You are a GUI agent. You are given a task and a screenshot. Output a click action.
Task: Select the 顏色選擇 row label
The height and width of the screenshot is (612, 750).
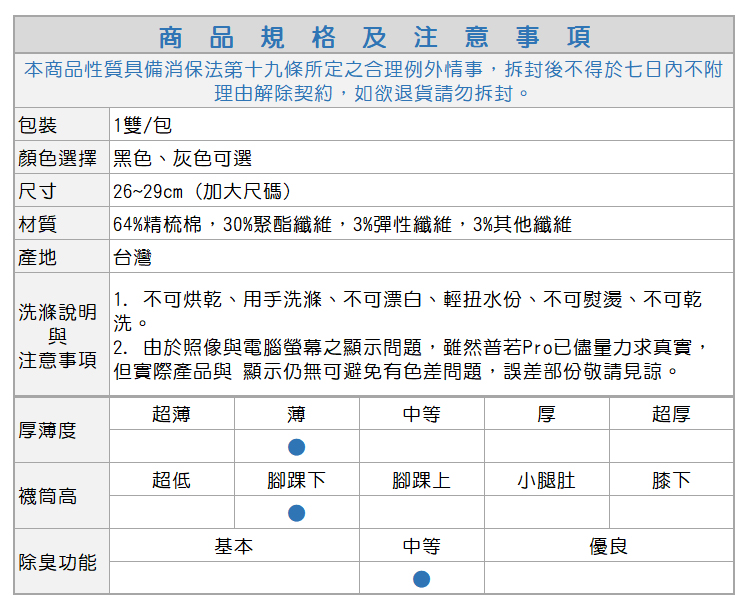[x=57, y=158]
